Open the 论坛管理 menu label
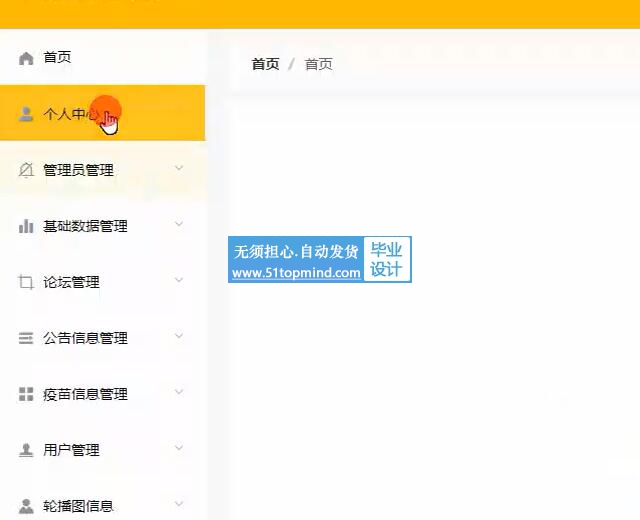 point(71,282)
